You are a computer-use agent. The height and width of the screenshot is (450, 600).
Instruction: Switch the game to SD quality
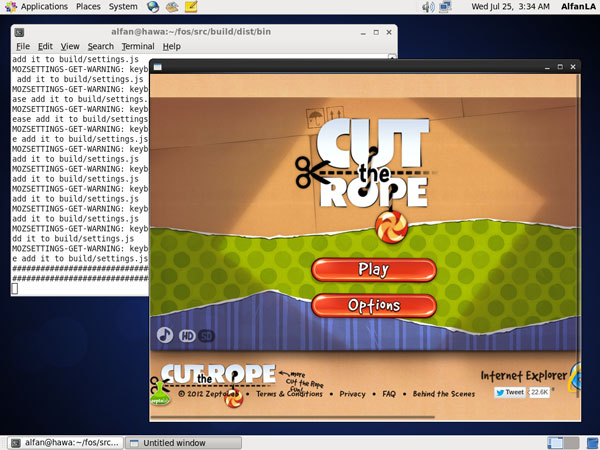tap(206, 336)
